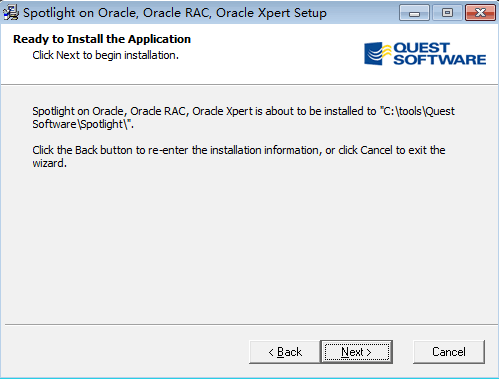This screenshot has height=379, width=499.
Task: Click the Spotlight on Oracle Setup title text
Action: 175,13
